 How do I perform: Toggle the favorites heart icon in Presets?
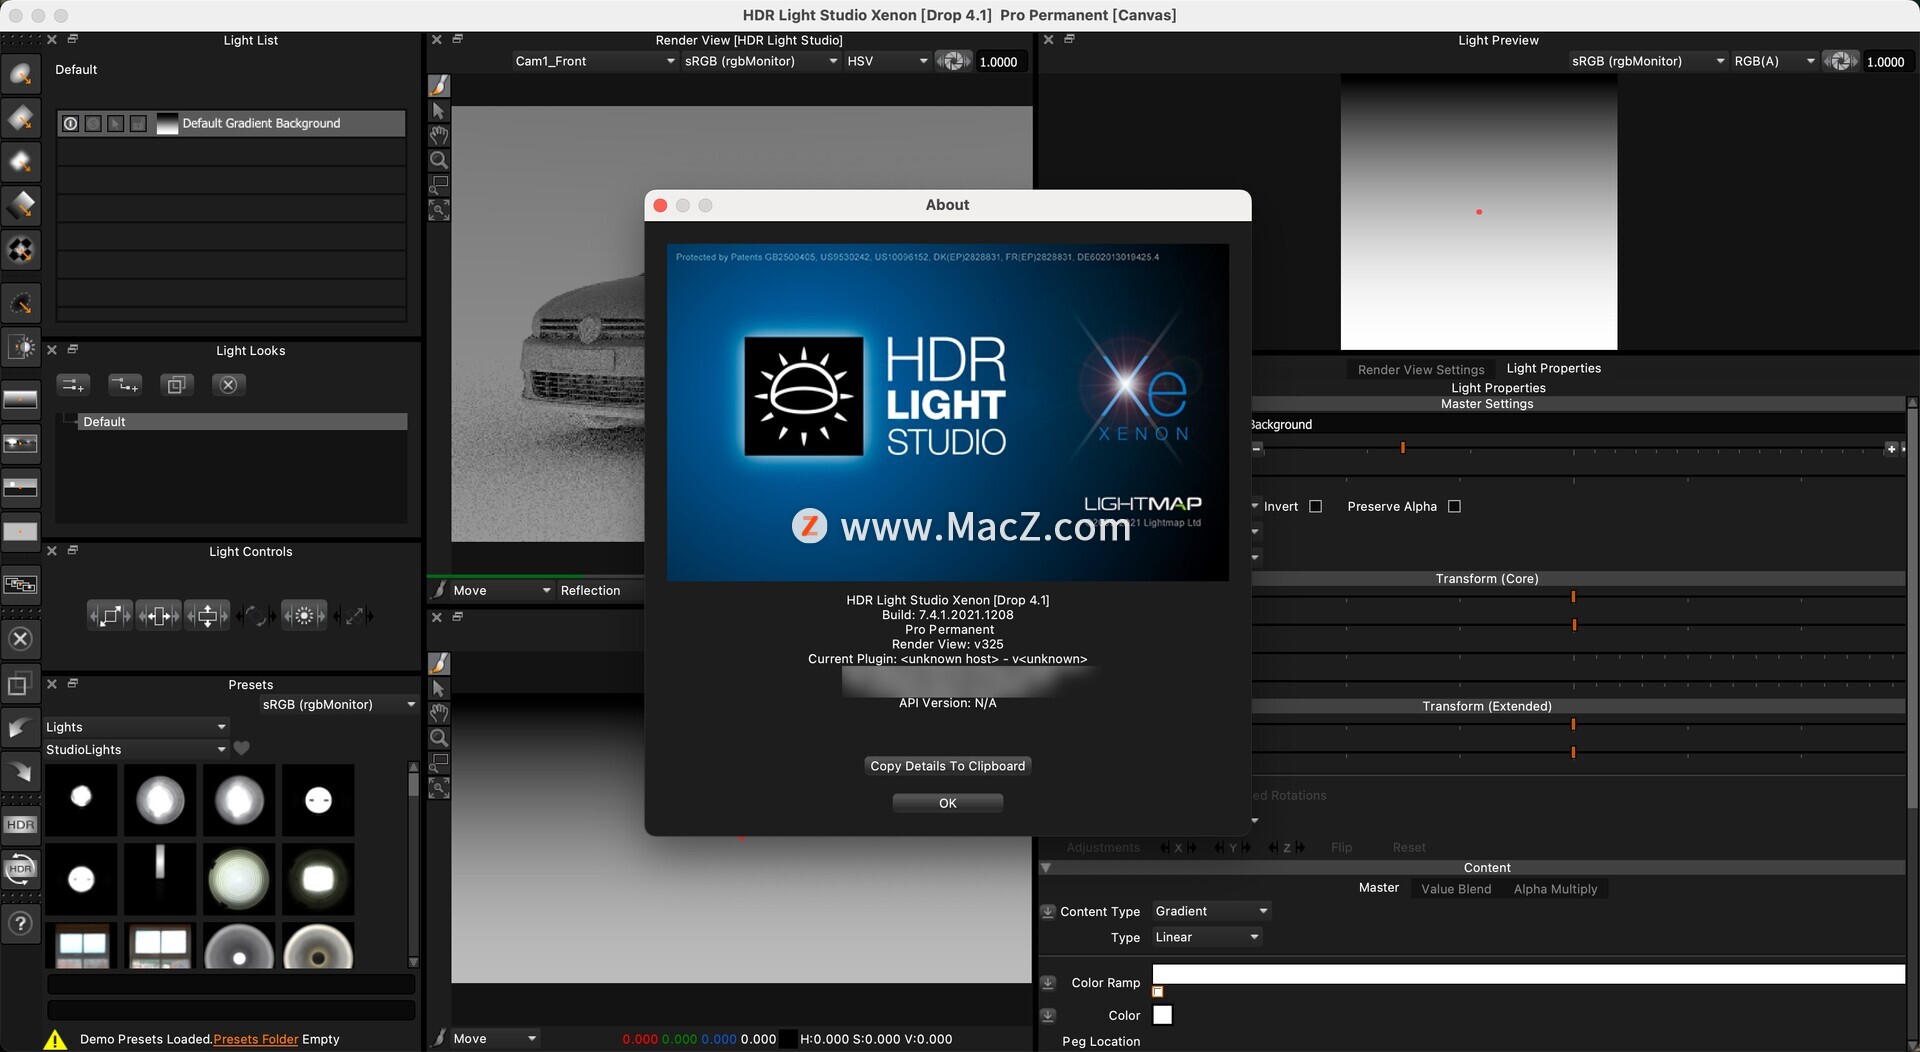tap(242, 748)
